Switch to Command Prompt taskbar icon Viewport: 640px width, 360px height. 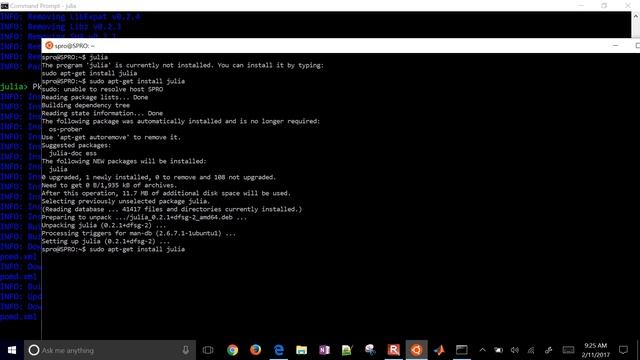[462, 350]
